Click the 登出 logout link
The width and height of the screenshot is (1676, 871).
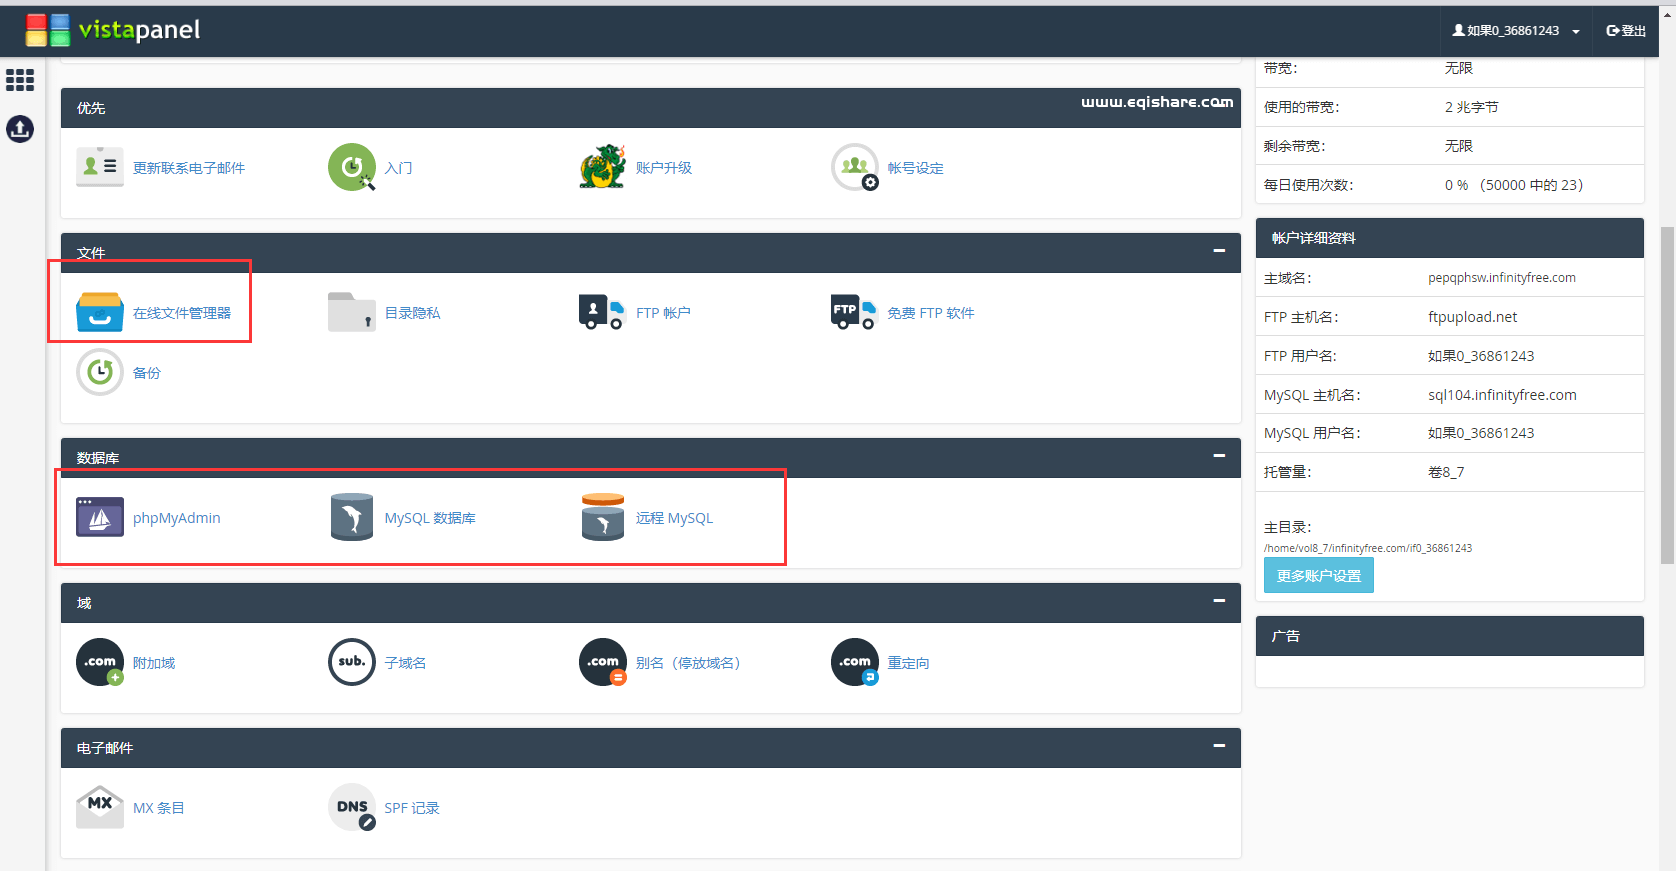pyautogui.click(x=1626, y=31)
